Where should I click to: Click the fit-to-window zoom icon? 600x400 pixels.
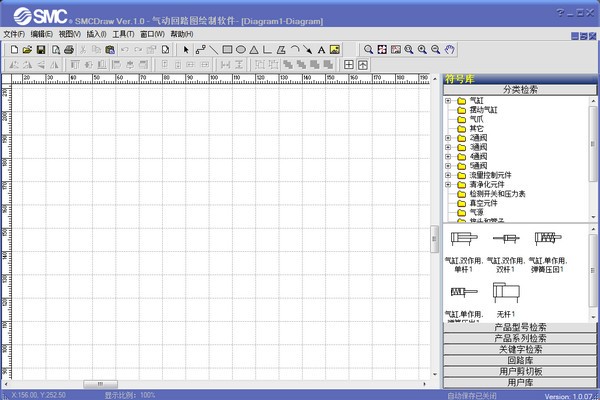point(382,49)
